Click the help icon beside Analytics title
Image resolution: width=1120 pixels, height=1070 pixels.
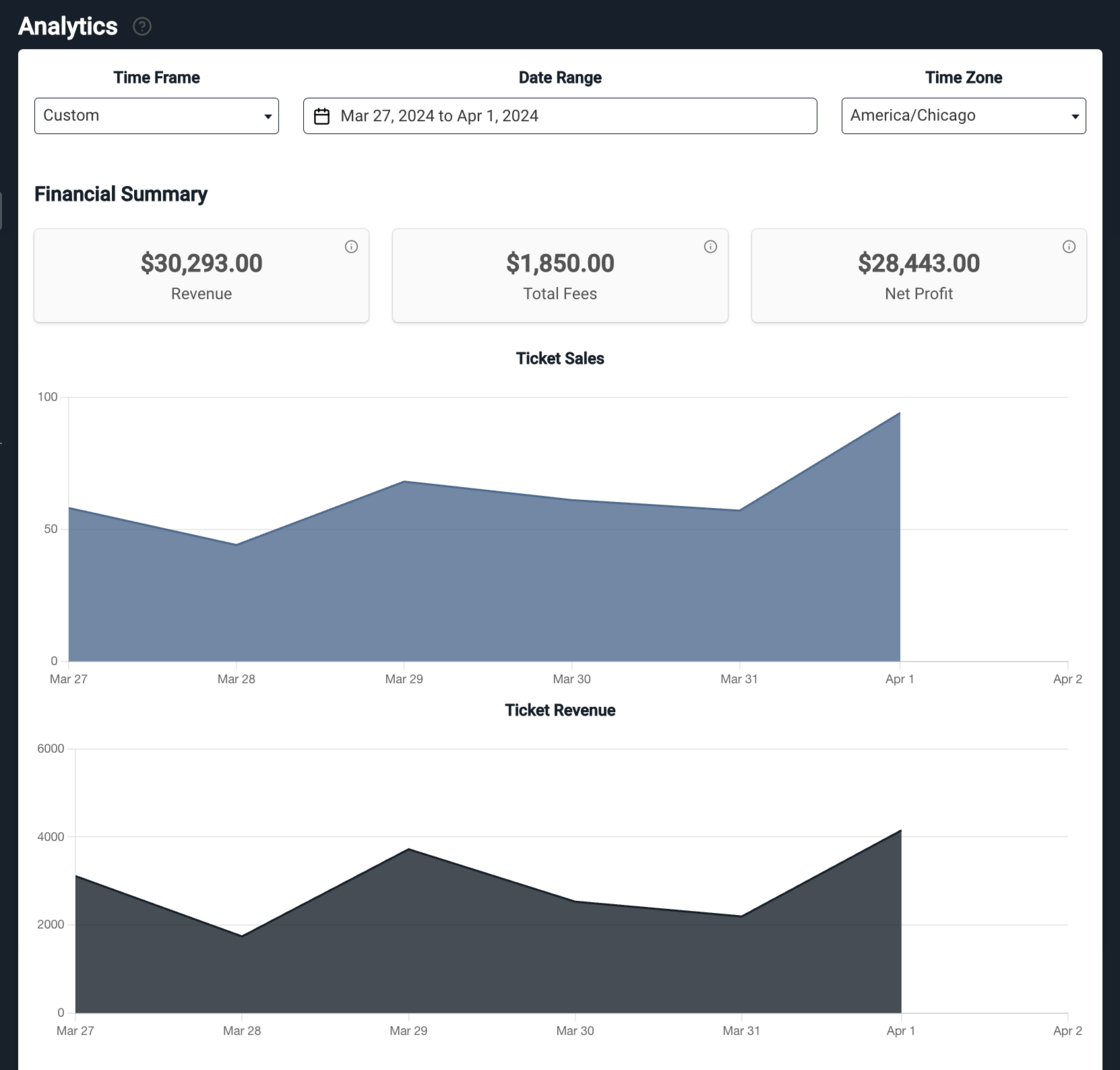tap(142, 27)
